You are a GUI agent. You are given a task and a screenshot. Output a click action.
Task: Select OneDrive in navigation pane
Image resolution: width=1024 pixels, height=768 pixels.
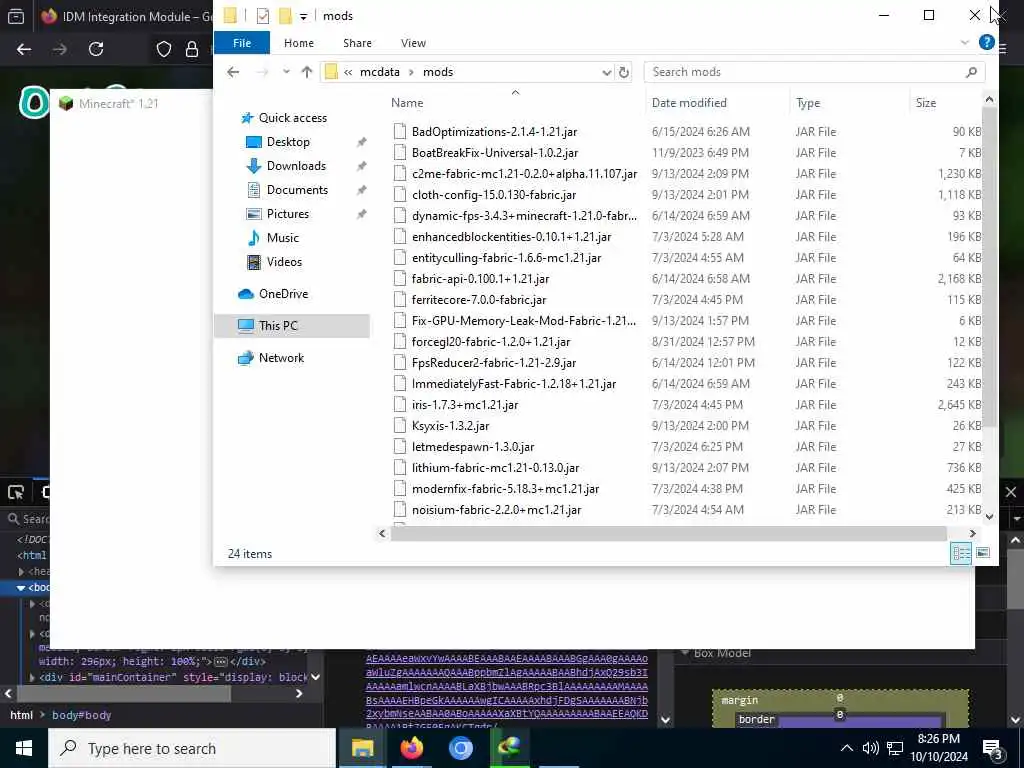point(283,294)
